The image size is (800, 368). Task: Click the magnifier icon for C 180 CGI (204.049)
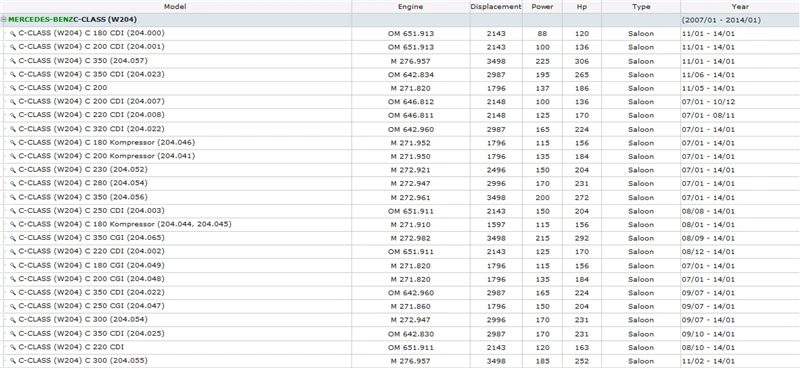(13, 265)
